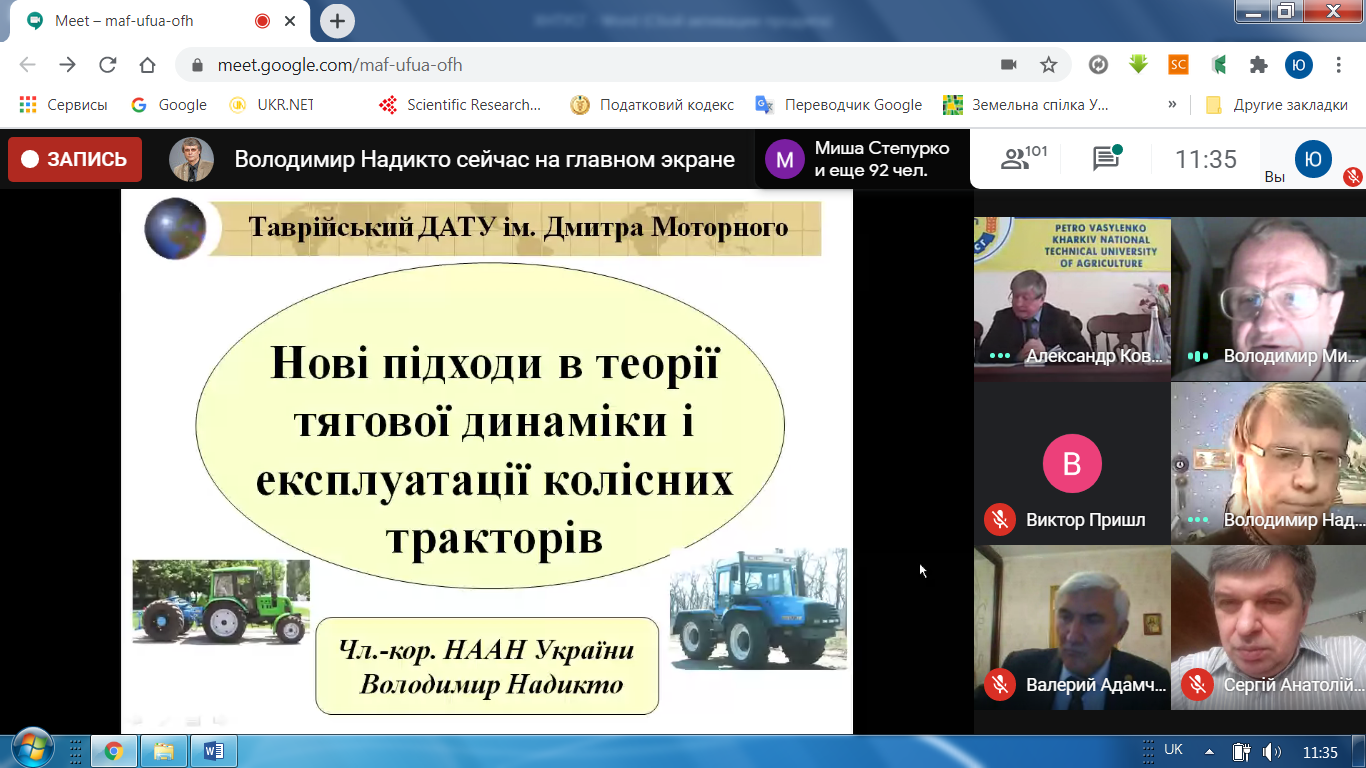
Task: Open the UKR.NET bookmark
Action: coord(272,105)
